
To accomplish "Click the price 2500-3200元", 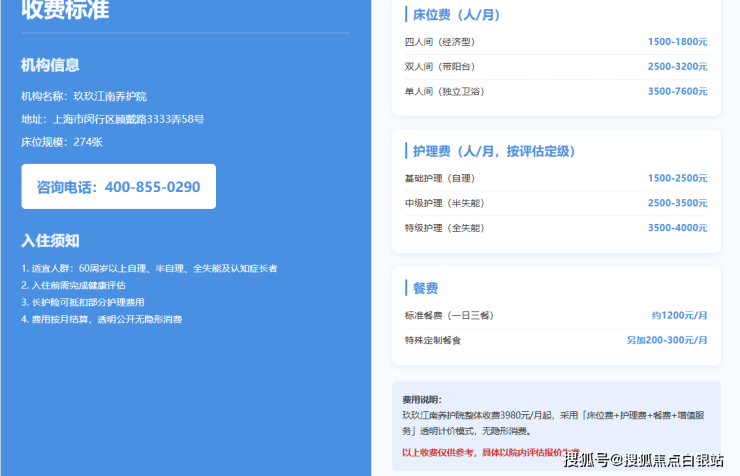I will [677, 67].
